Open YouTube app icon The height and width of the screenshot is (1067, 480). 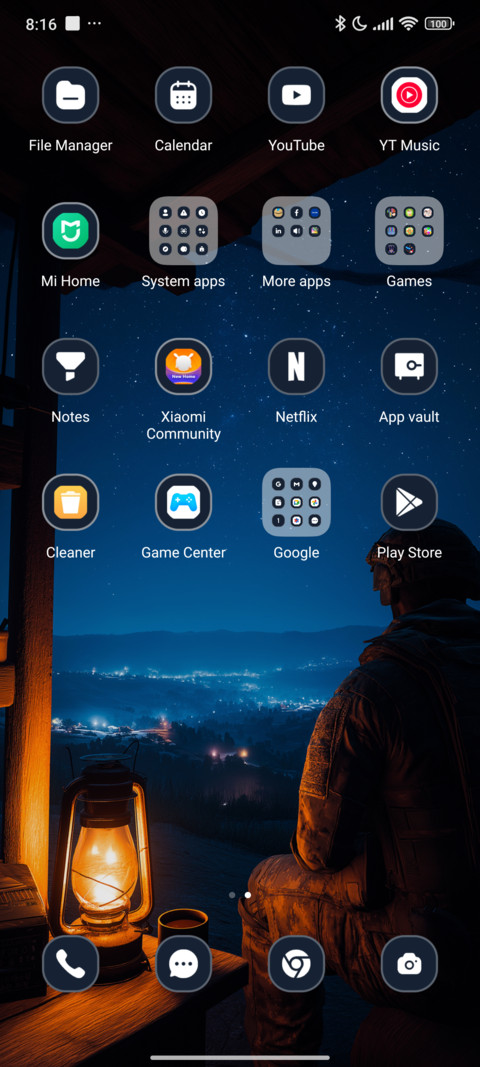[x=296, y=95]
